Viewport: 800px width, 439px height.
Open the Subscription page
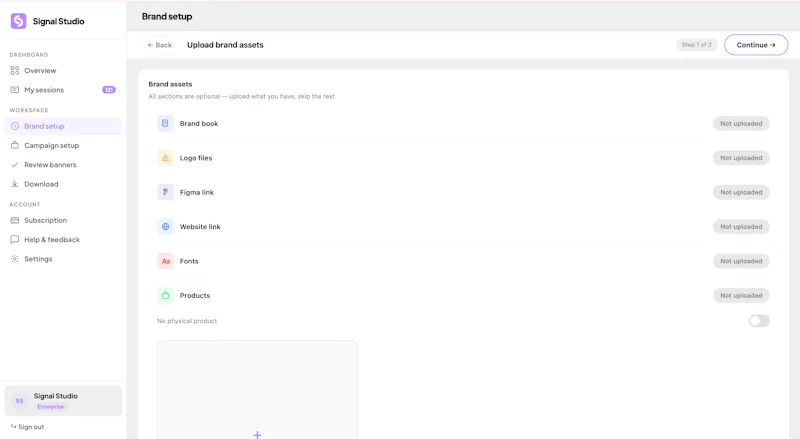coord(63,221)
